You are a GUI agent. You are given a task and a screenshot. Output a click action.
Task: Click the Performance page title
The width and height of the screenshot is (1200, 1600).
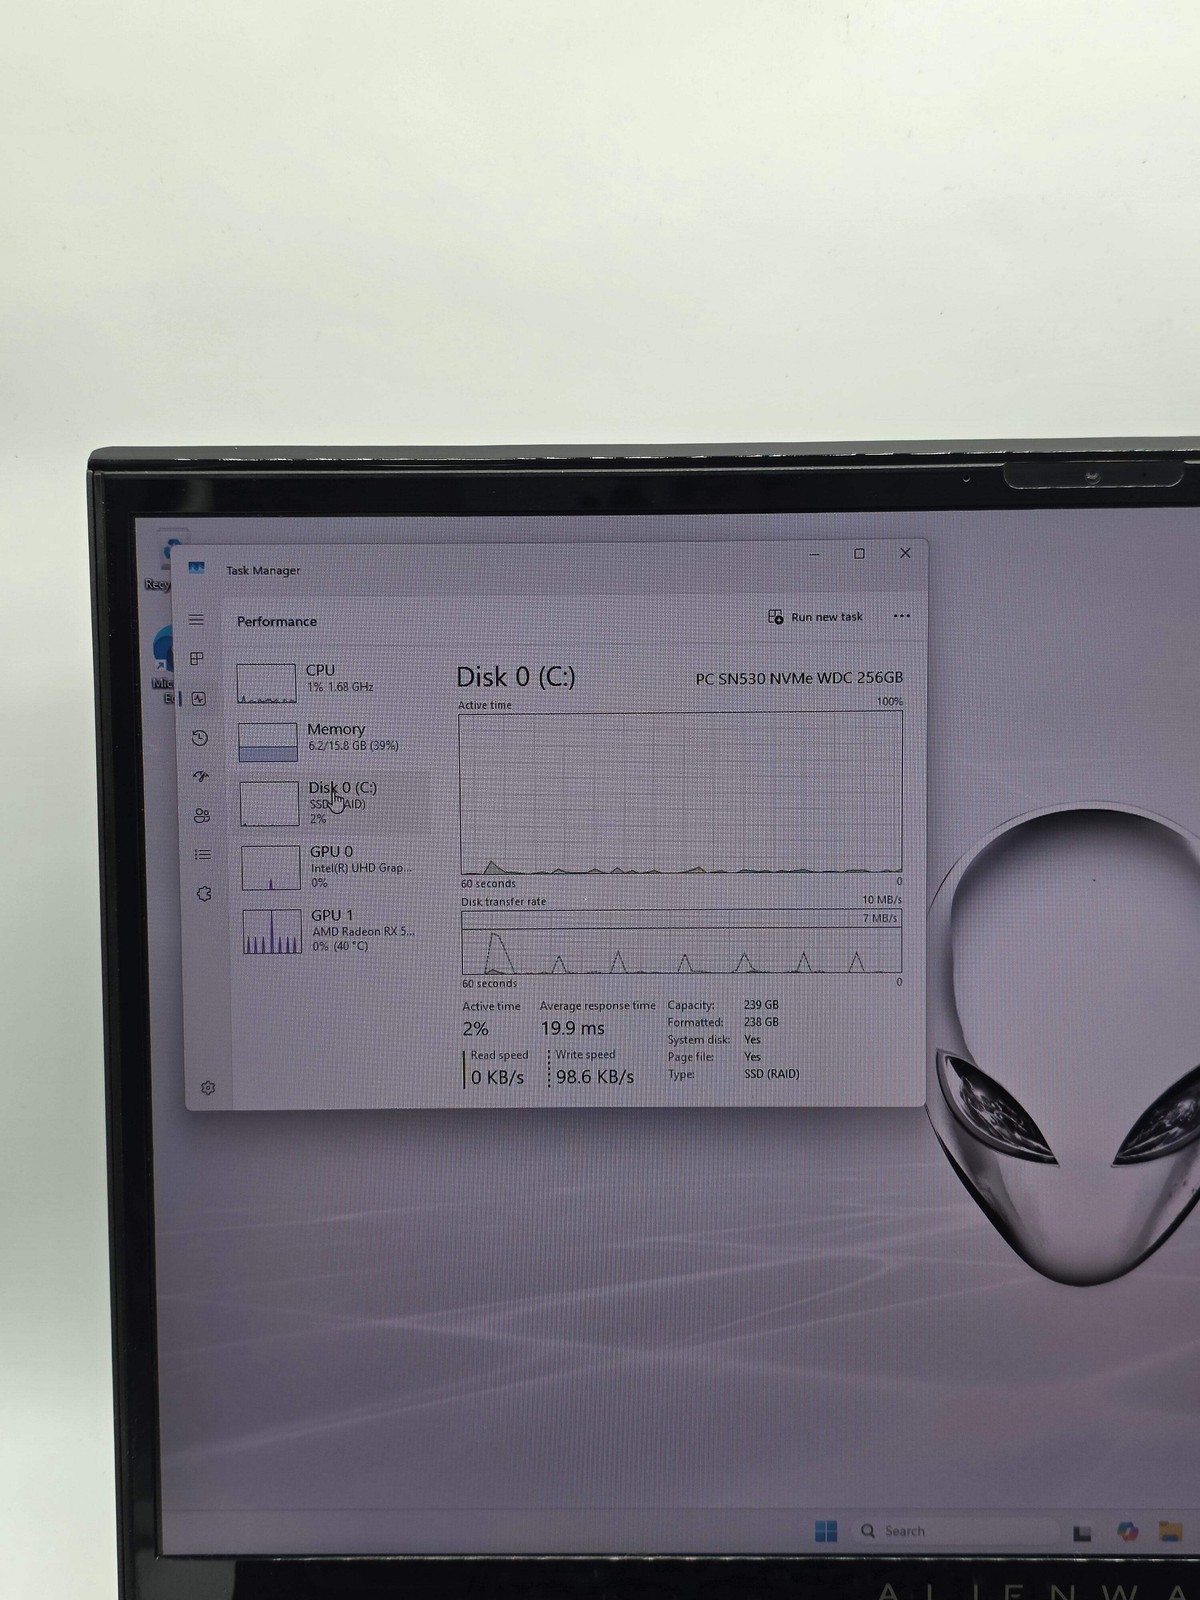pyautogui.click(x=277, y=621)
